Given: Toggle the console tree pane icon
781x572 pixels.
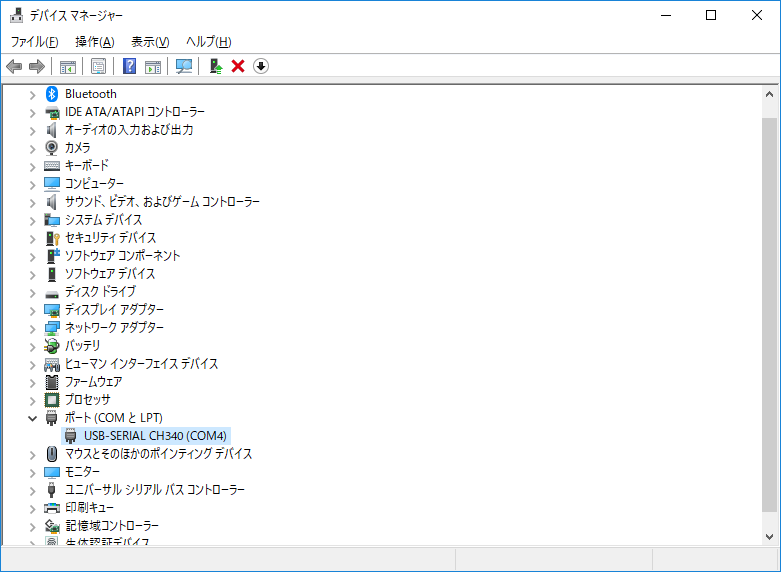Looking at the screenshot, I should tap(68, 66).
